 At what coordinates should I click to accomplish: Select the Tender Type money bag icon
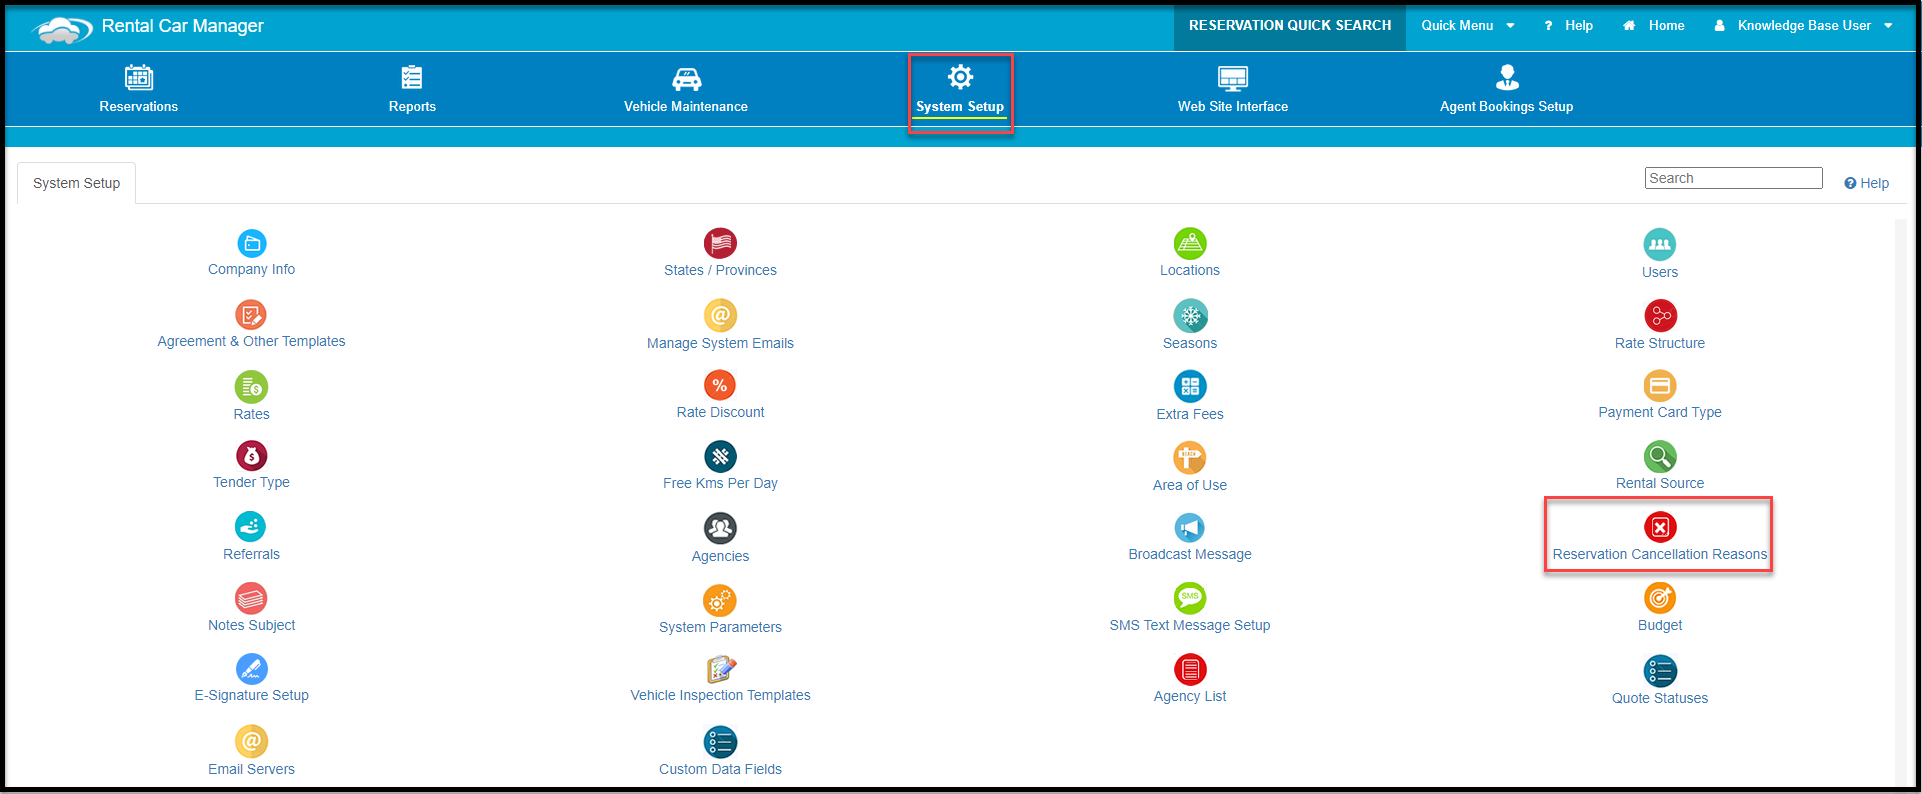point(251,456)
